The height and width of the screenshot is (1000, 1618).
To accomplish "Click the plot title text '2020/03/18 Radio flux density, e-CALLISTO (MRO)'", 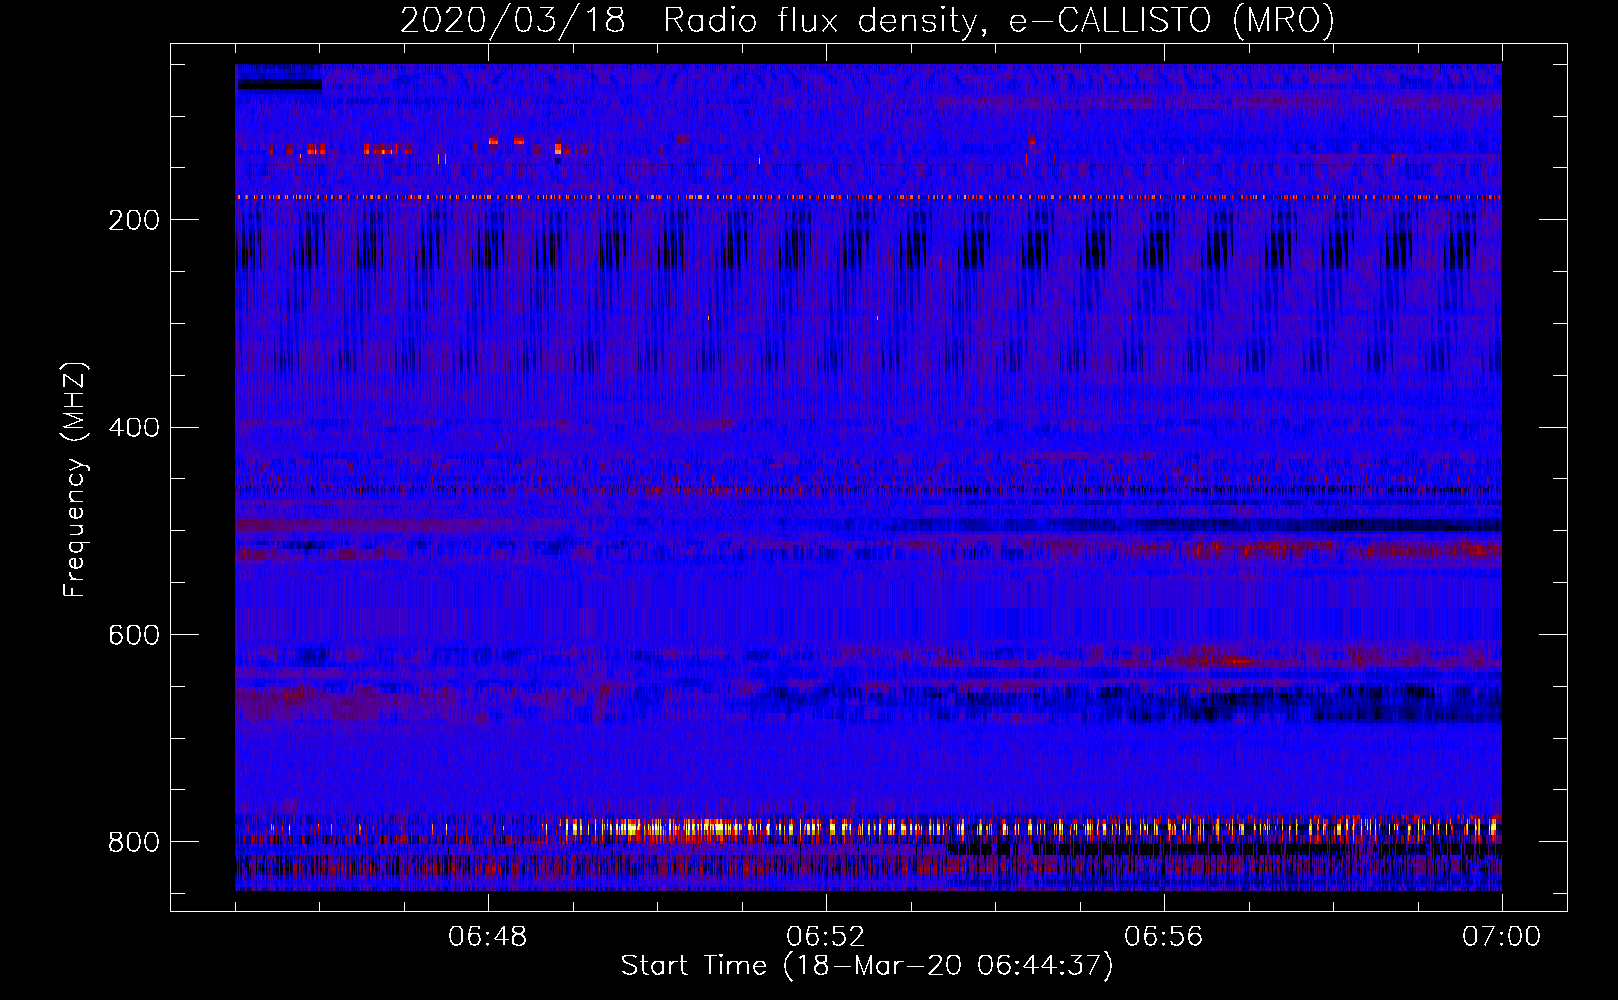I will pyautogui.click(x=867, y=20).
